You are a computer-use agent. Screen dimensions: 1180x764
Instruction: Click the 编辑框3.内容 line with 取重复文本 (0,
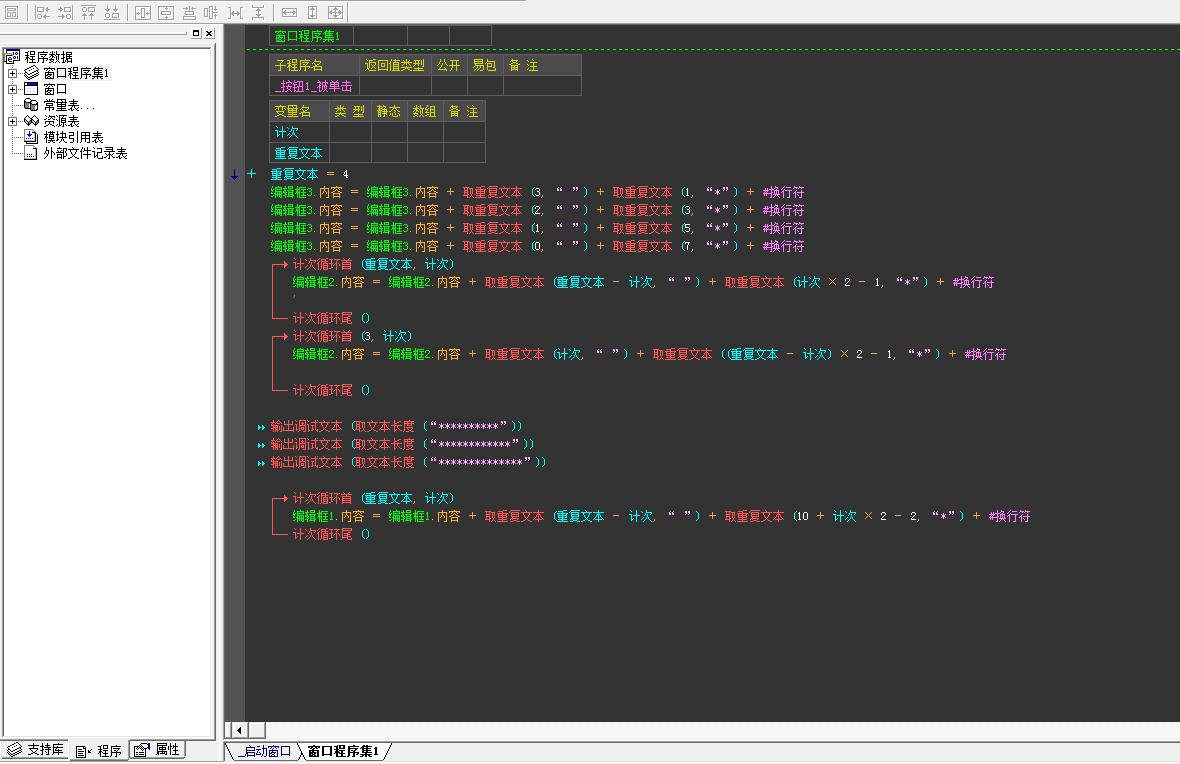(537, 247)
